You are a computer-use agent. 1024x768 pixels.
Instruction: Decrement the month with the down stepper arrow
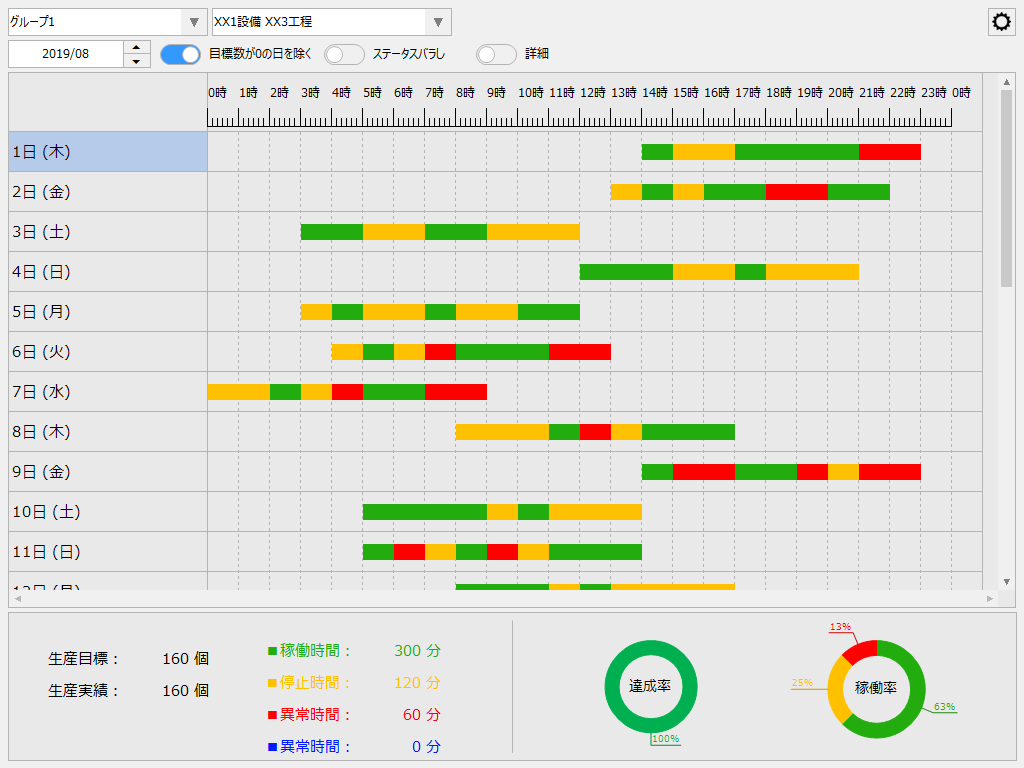[137, 61]
